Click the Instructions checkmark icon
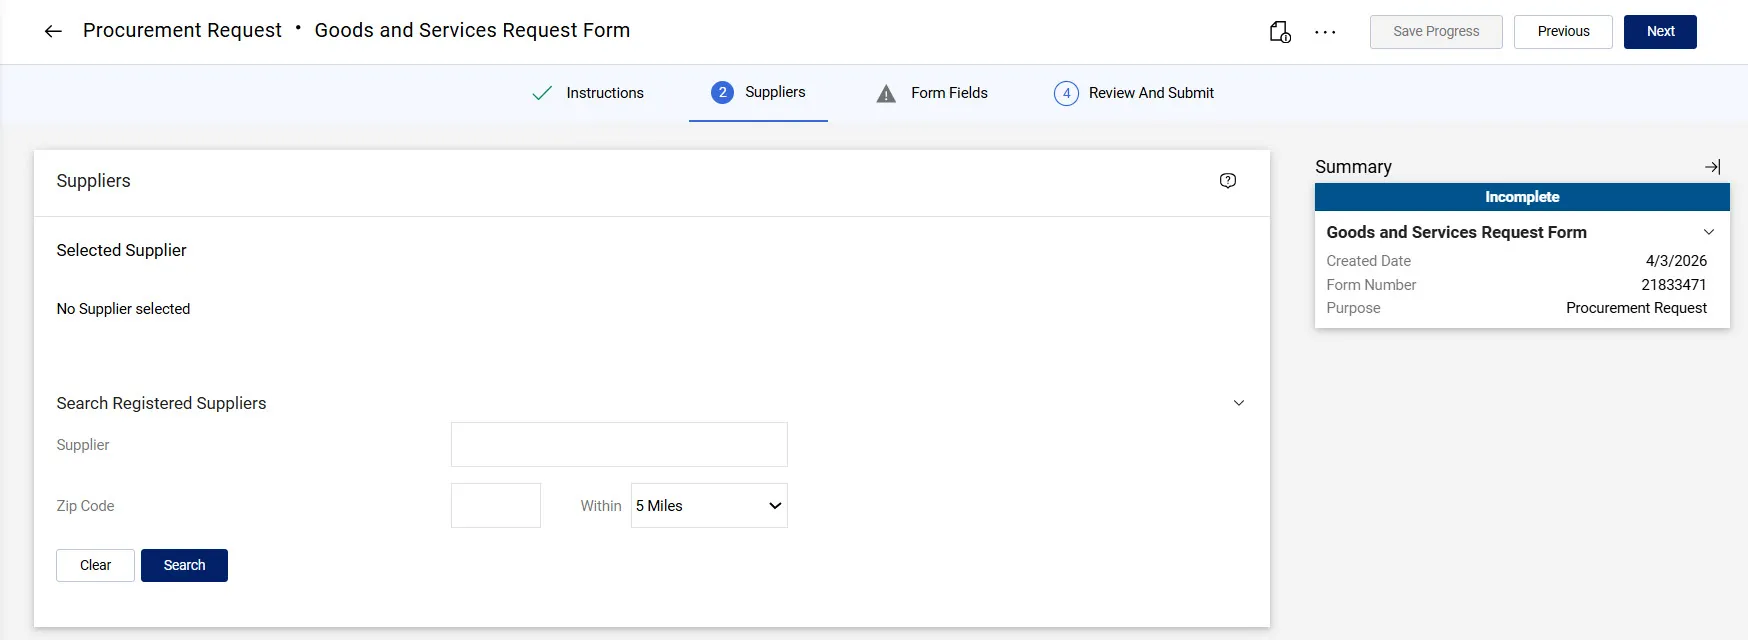The image size is (1748, 640). [542, 93]
